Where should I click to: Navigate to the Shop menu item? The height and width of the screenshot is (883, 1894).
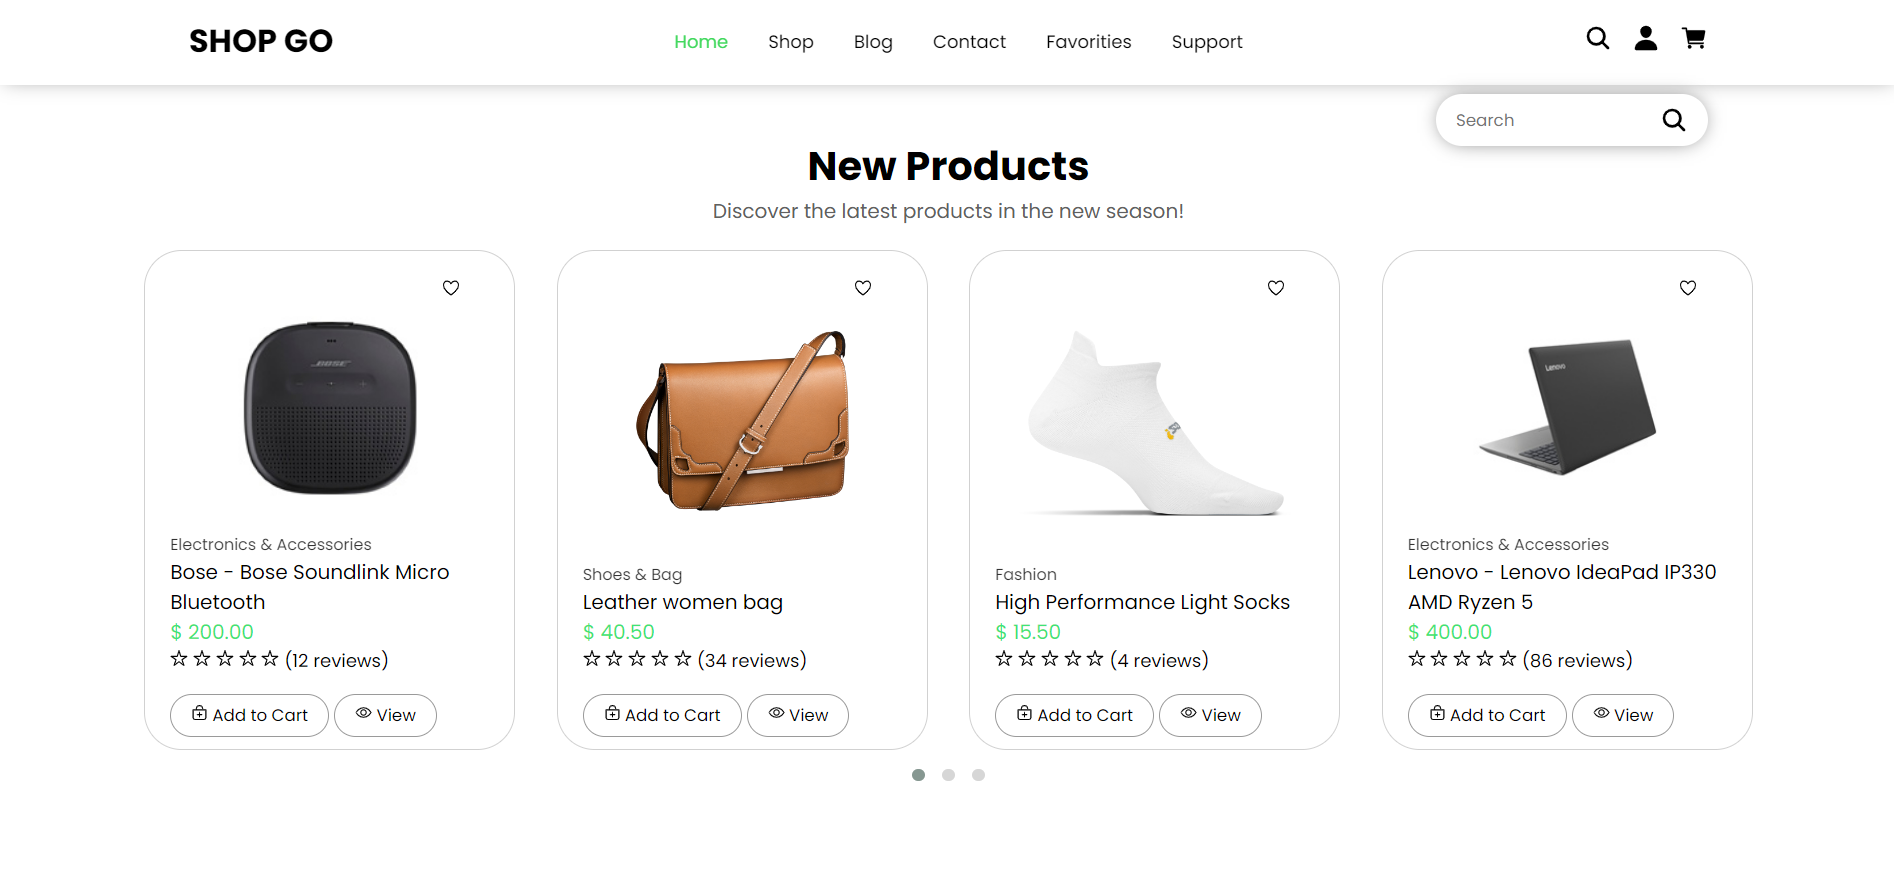click(790, 42)
